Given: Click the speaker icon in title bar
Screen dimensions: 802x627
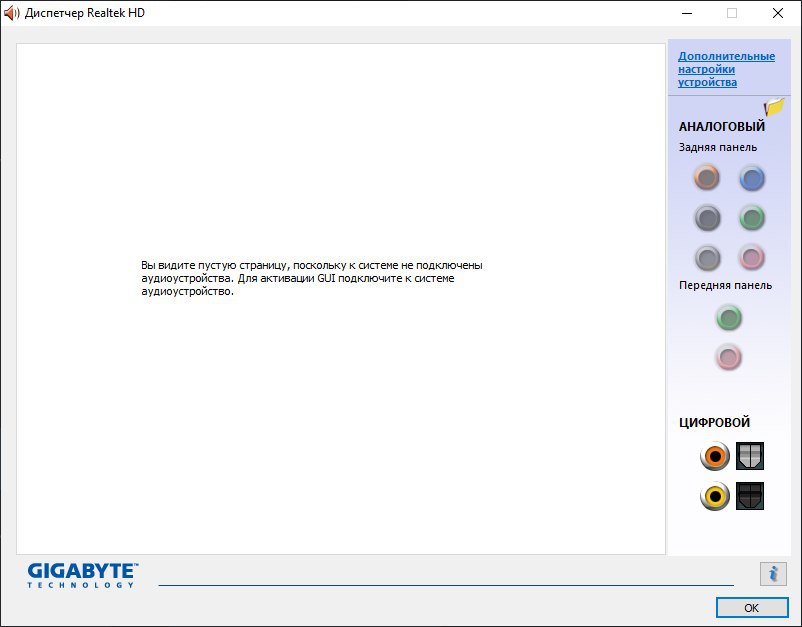Looking at the screenshot, I should [x=11, y=13].
